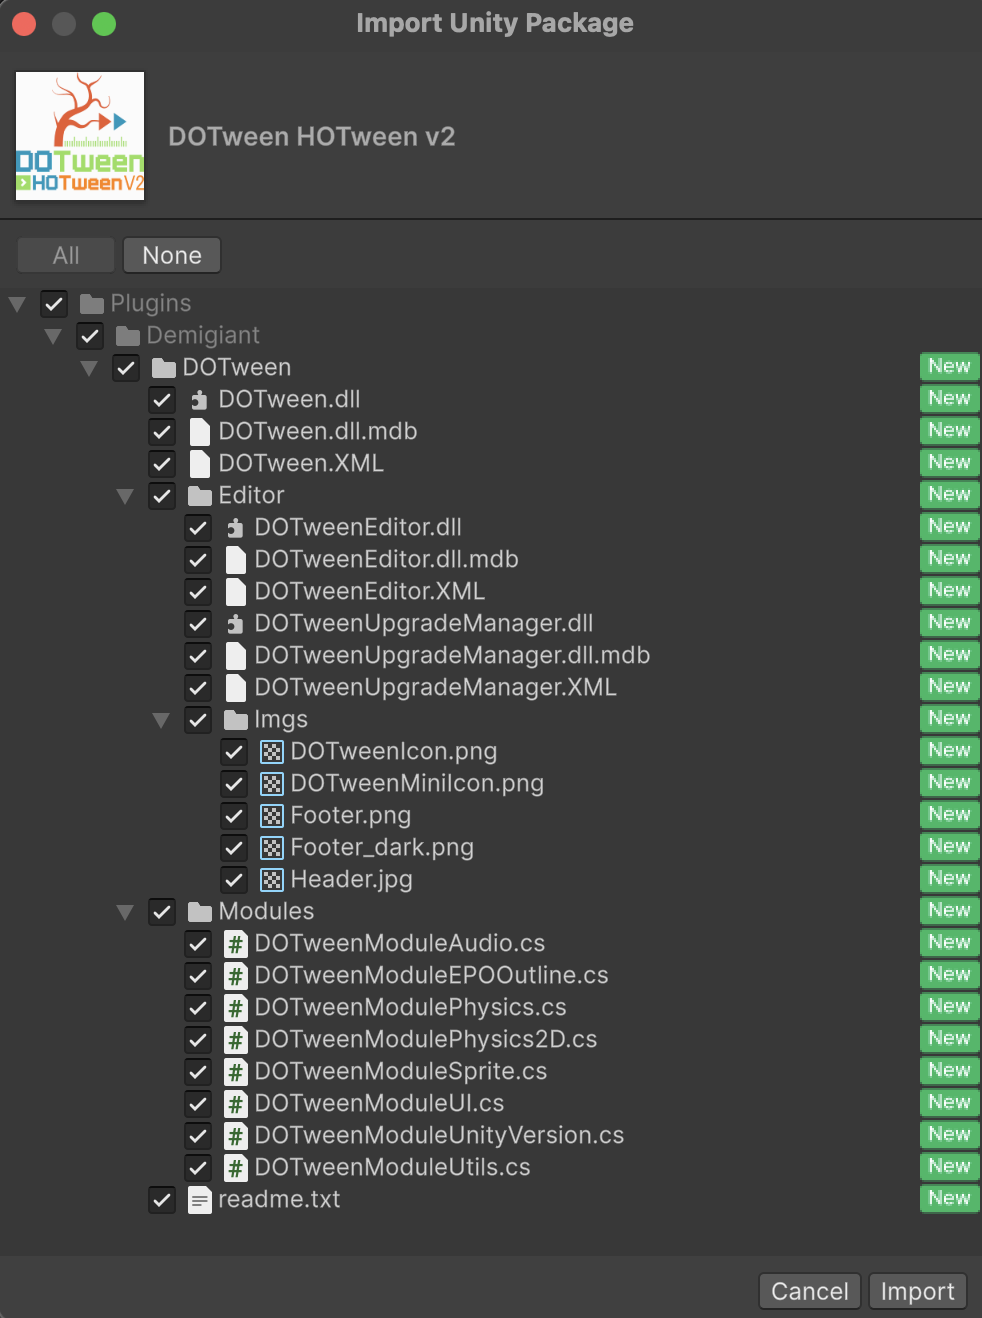Click the DOTweenUpgradeManager.dll.mdb file name
Viewport: 982px width, 1318px height.
coord(452,655)
